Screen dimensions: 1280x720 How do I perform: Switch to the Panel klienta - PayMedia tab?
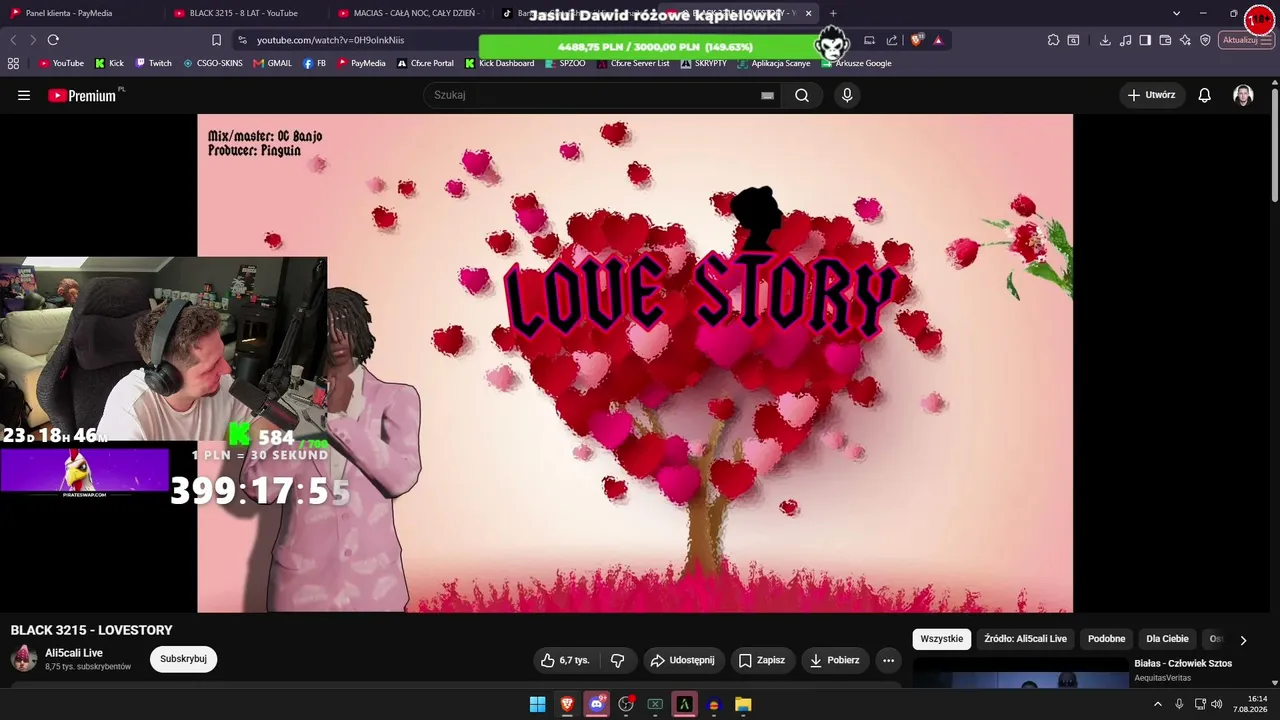coord(80,13)
